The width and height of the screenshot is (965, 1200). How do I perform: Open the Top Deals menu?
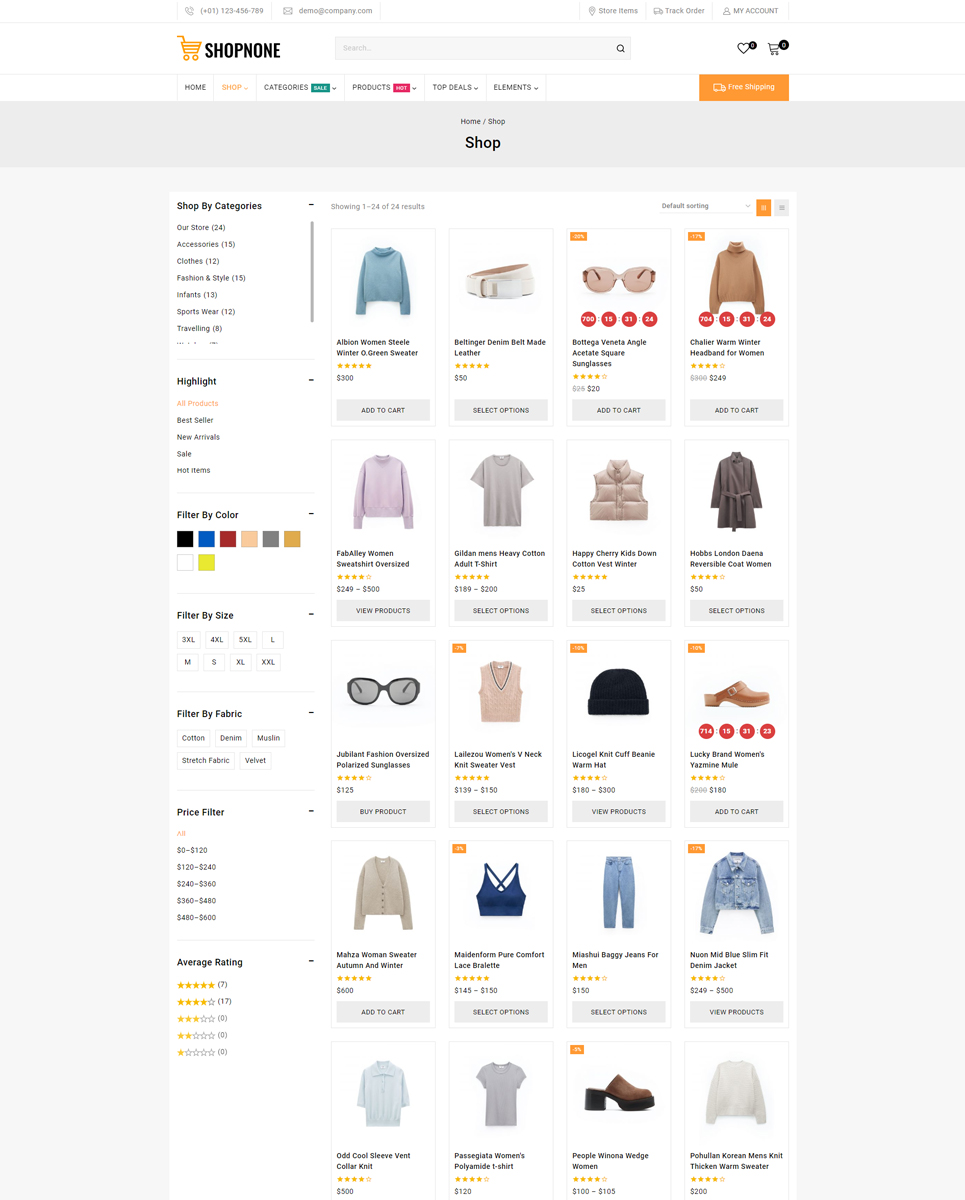(x=455, y=88)
